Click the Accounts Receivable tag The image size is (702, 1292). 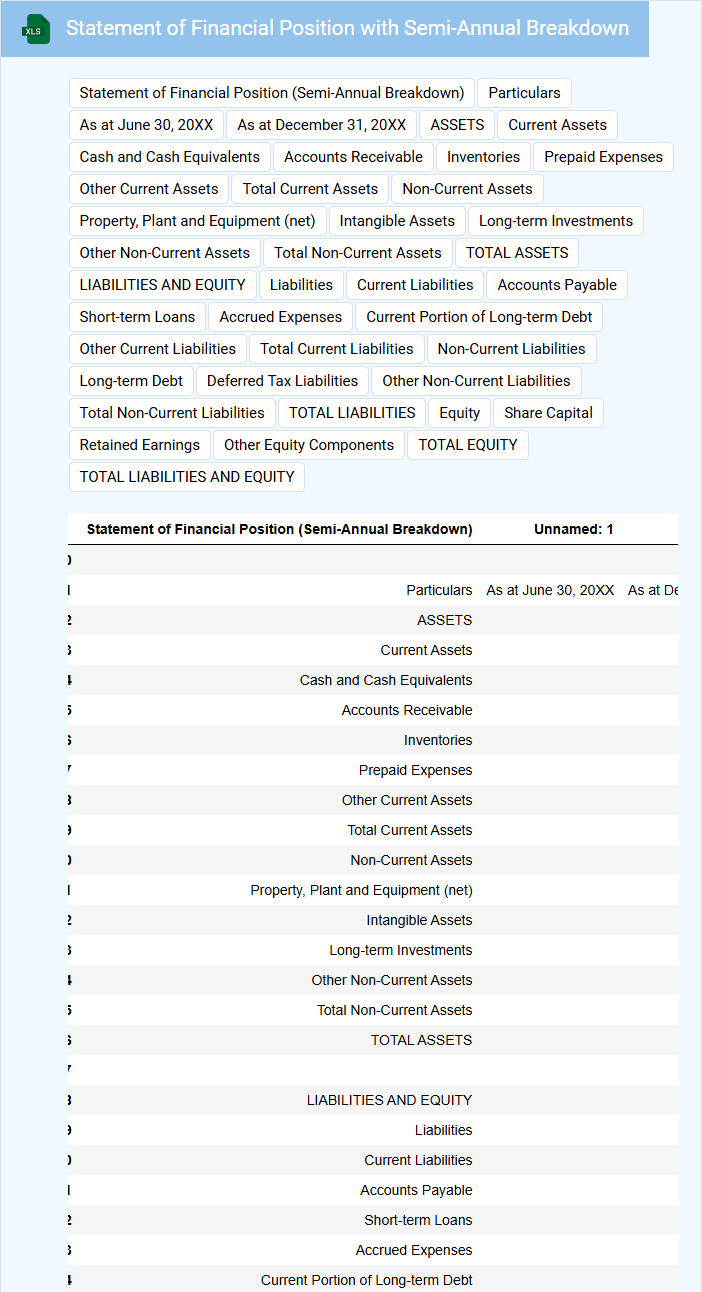(353, 157)
